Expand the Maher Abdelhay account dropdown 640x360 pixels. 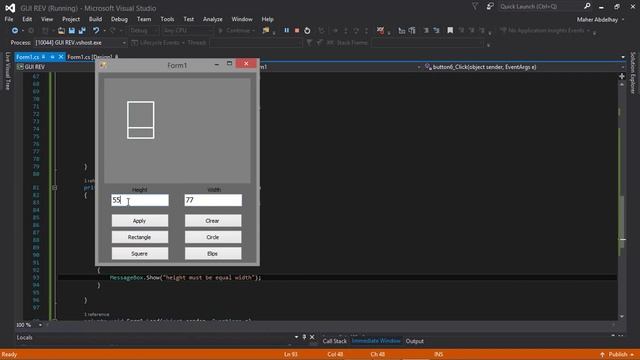coord(623,20)
